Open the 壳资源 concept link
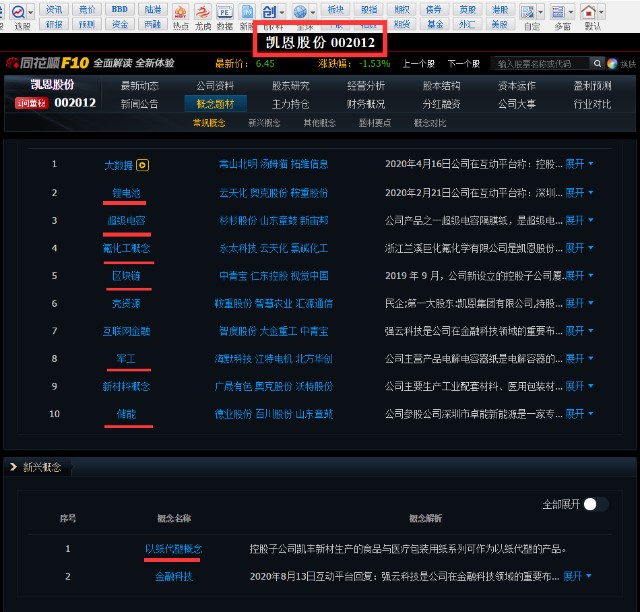 [x=126, y=303]
